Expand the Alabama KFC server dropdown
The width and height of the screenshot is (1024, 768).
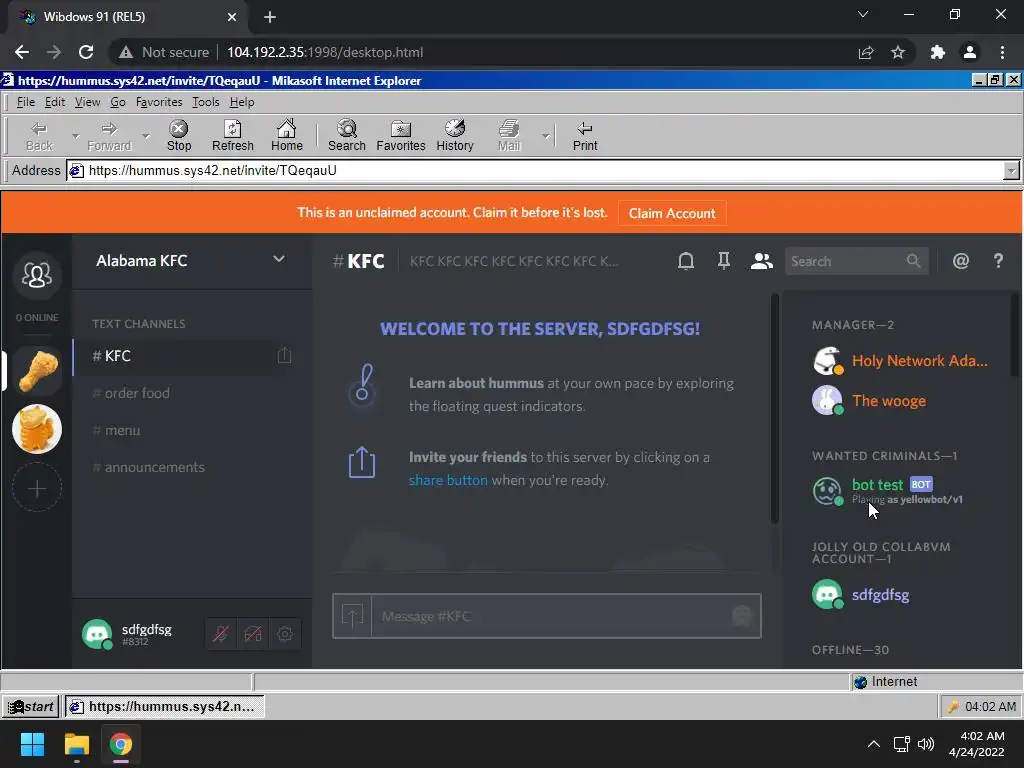(279, 259)
